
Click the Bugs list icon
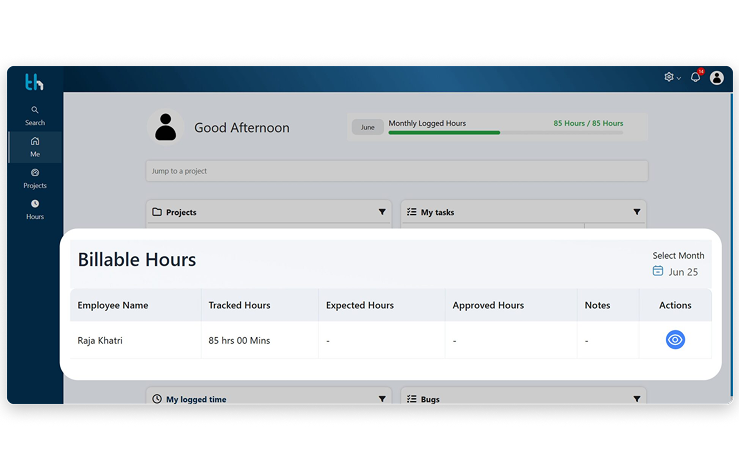[x=411, y=399]
